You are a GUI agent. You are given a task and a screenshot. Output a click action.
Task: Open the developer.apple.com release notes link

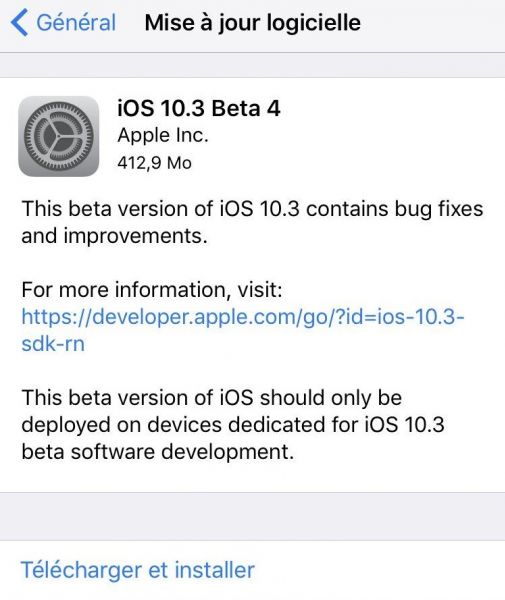[x=243, y=317]
